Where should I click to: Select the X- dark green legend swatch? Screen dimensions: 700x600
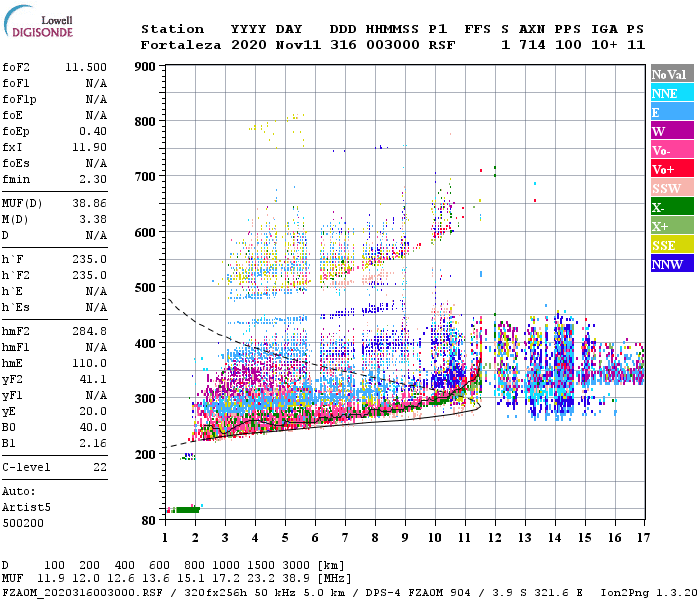click(672, 207)
